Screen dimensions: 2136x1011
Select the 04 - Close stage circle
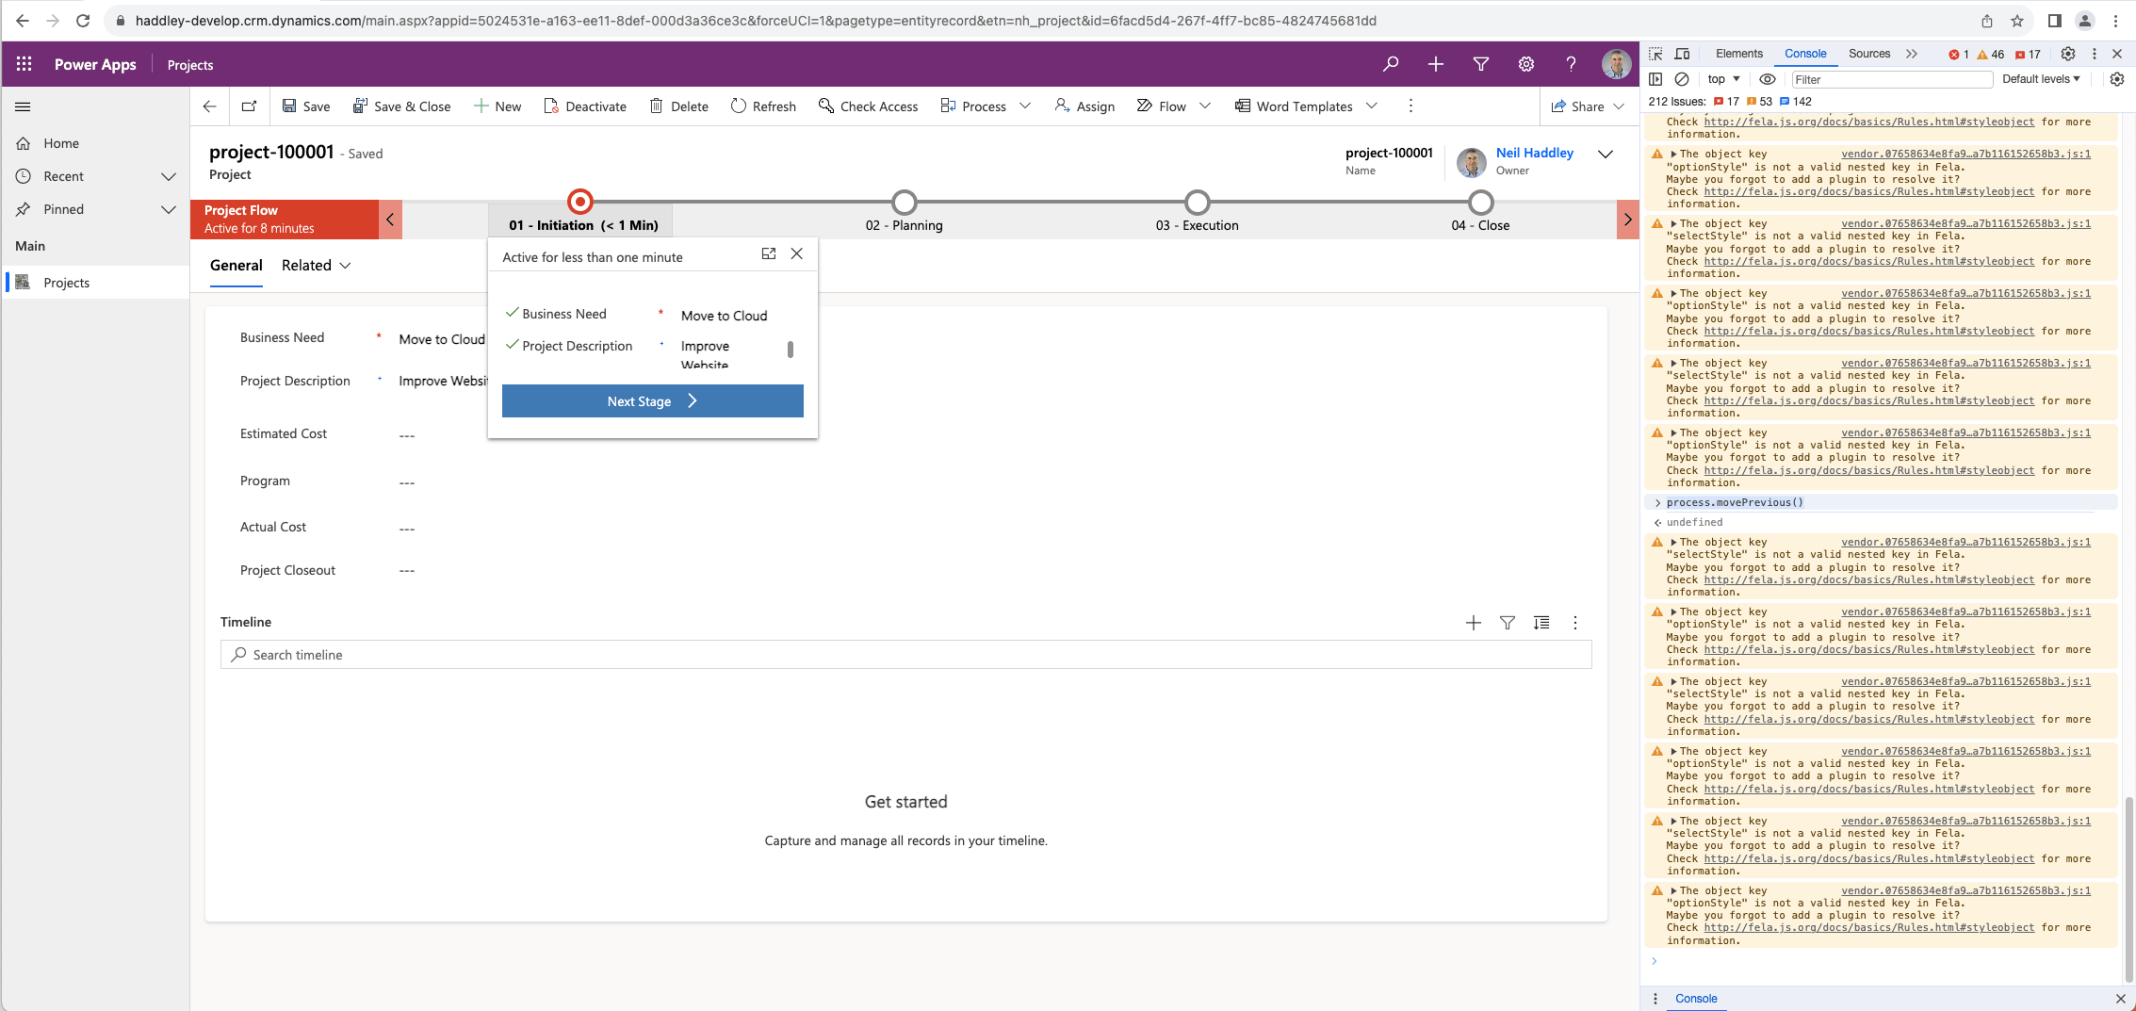click(1481, 202)
